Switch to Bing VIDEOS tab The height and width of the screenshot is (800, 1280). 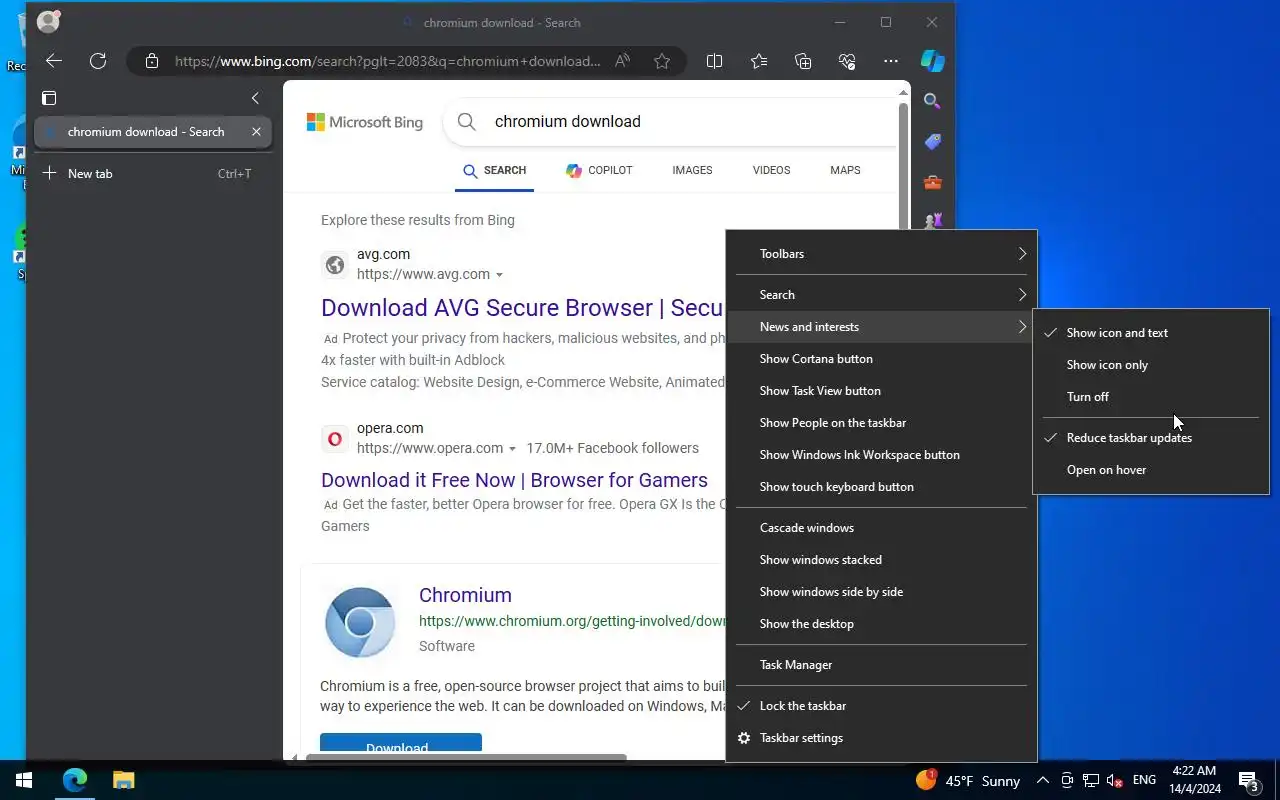771,171
